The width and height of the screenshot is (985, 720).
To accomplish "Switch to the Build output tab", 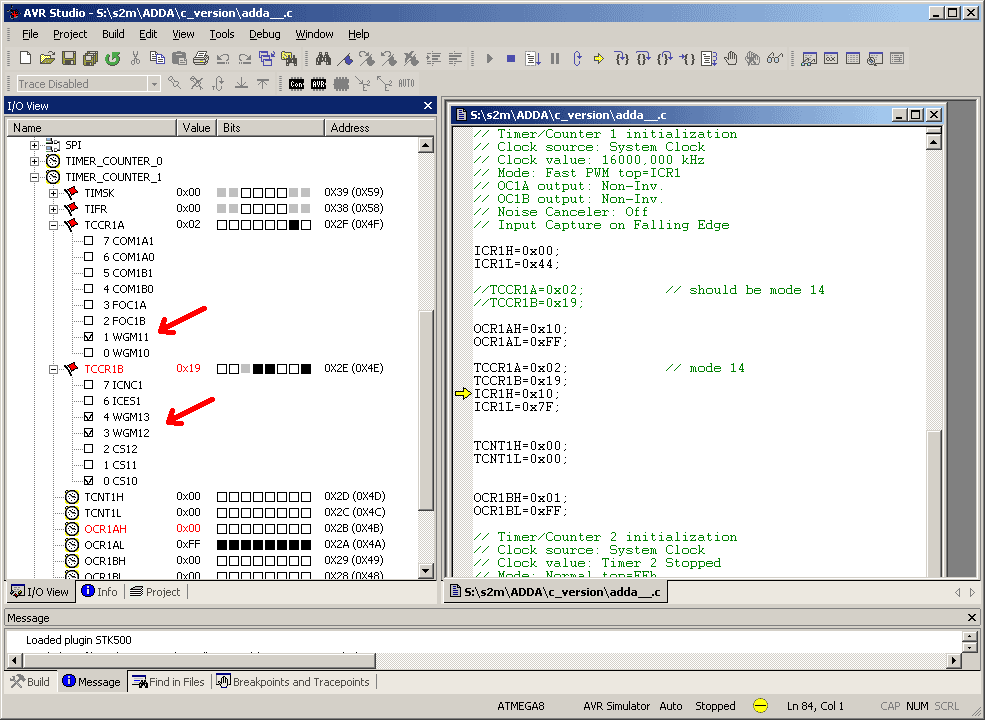I will (30, 682).
